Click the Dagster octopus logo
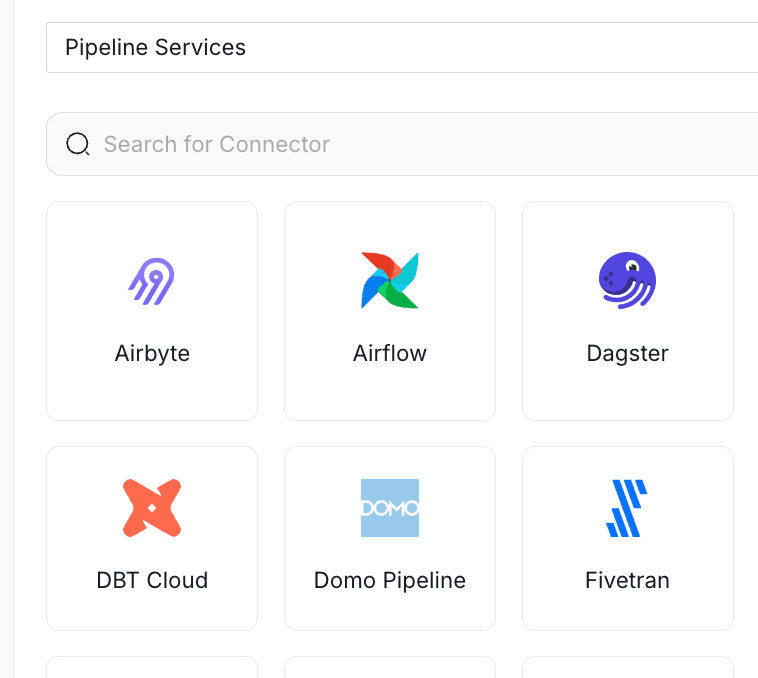Screen dimensions: 758x678 [x=627, y=280]
